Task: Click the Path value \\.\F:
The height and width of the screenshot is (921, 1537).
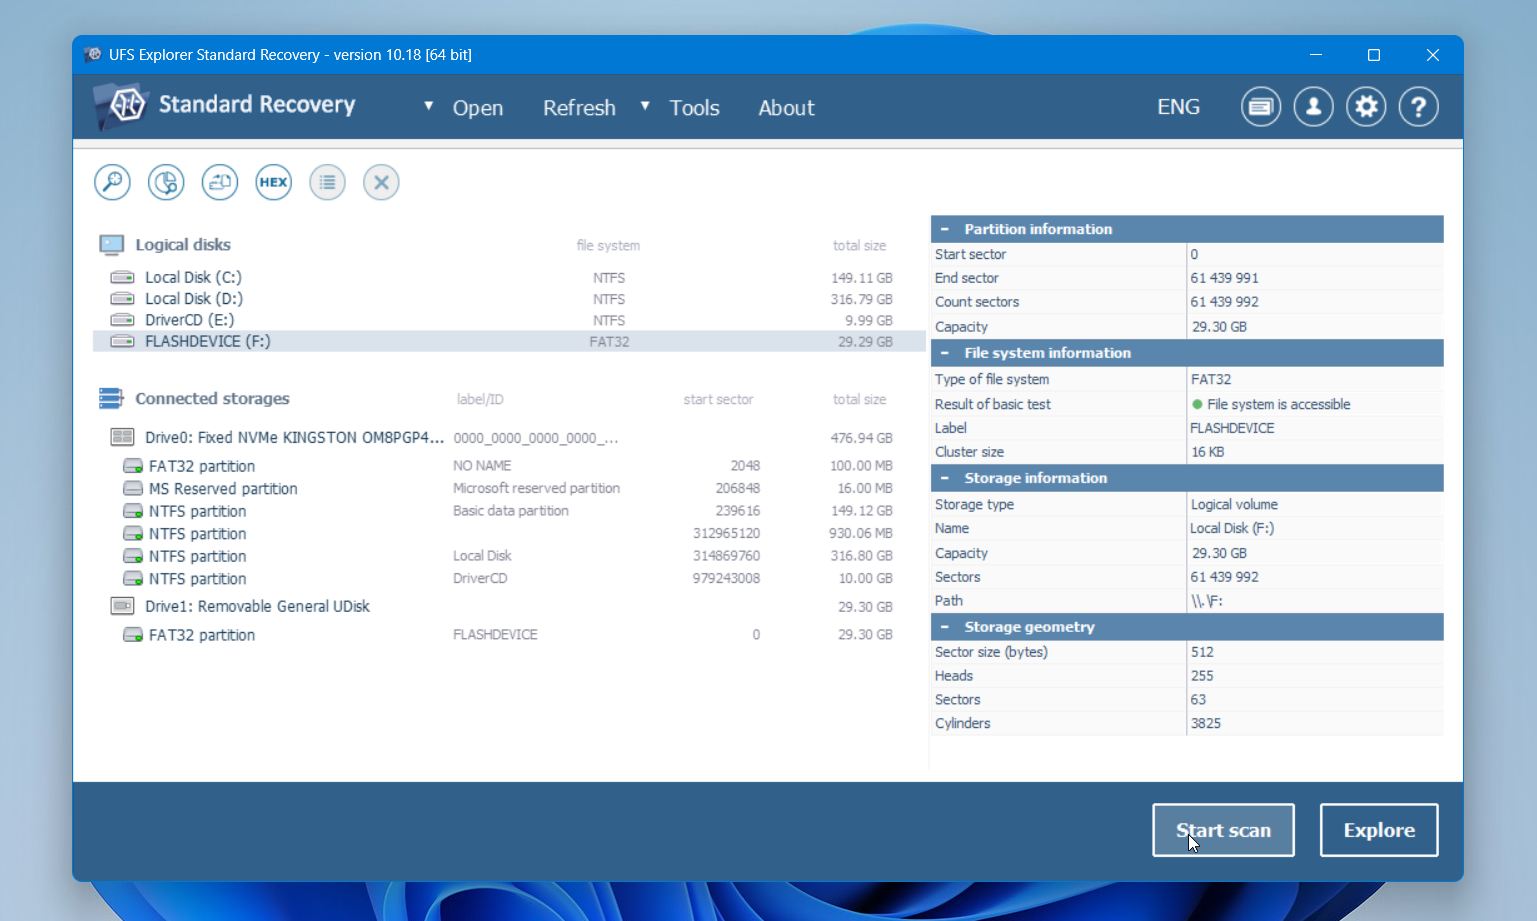Action: (x=1206, y=601)
